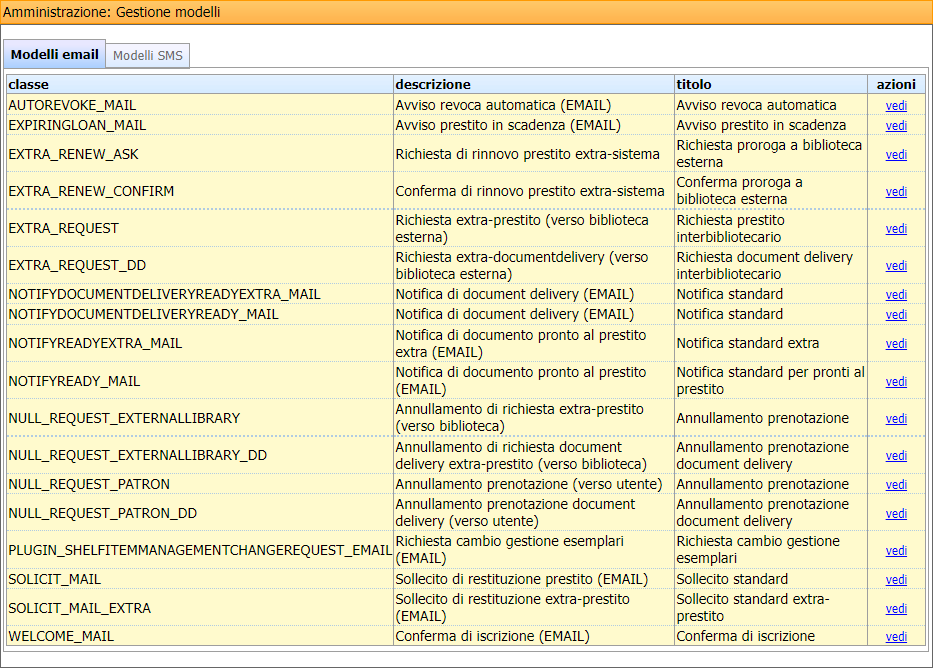Open vedi for AUTOREVOKE_MAIL
The width and height of the screenshot is (933, 668).
coord(895,105)
